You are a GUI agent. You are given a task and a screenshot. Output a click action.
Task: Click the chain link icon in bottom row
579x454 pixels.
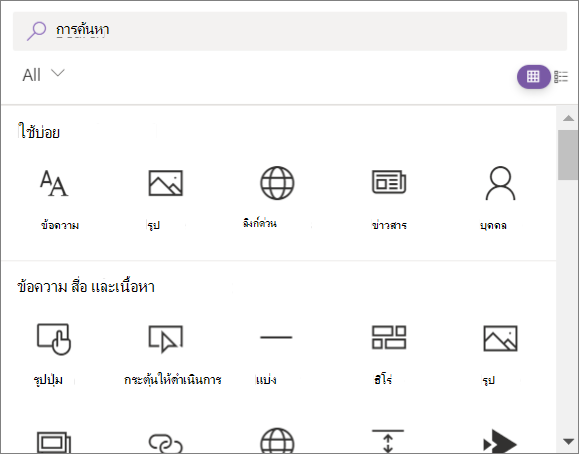165,443
